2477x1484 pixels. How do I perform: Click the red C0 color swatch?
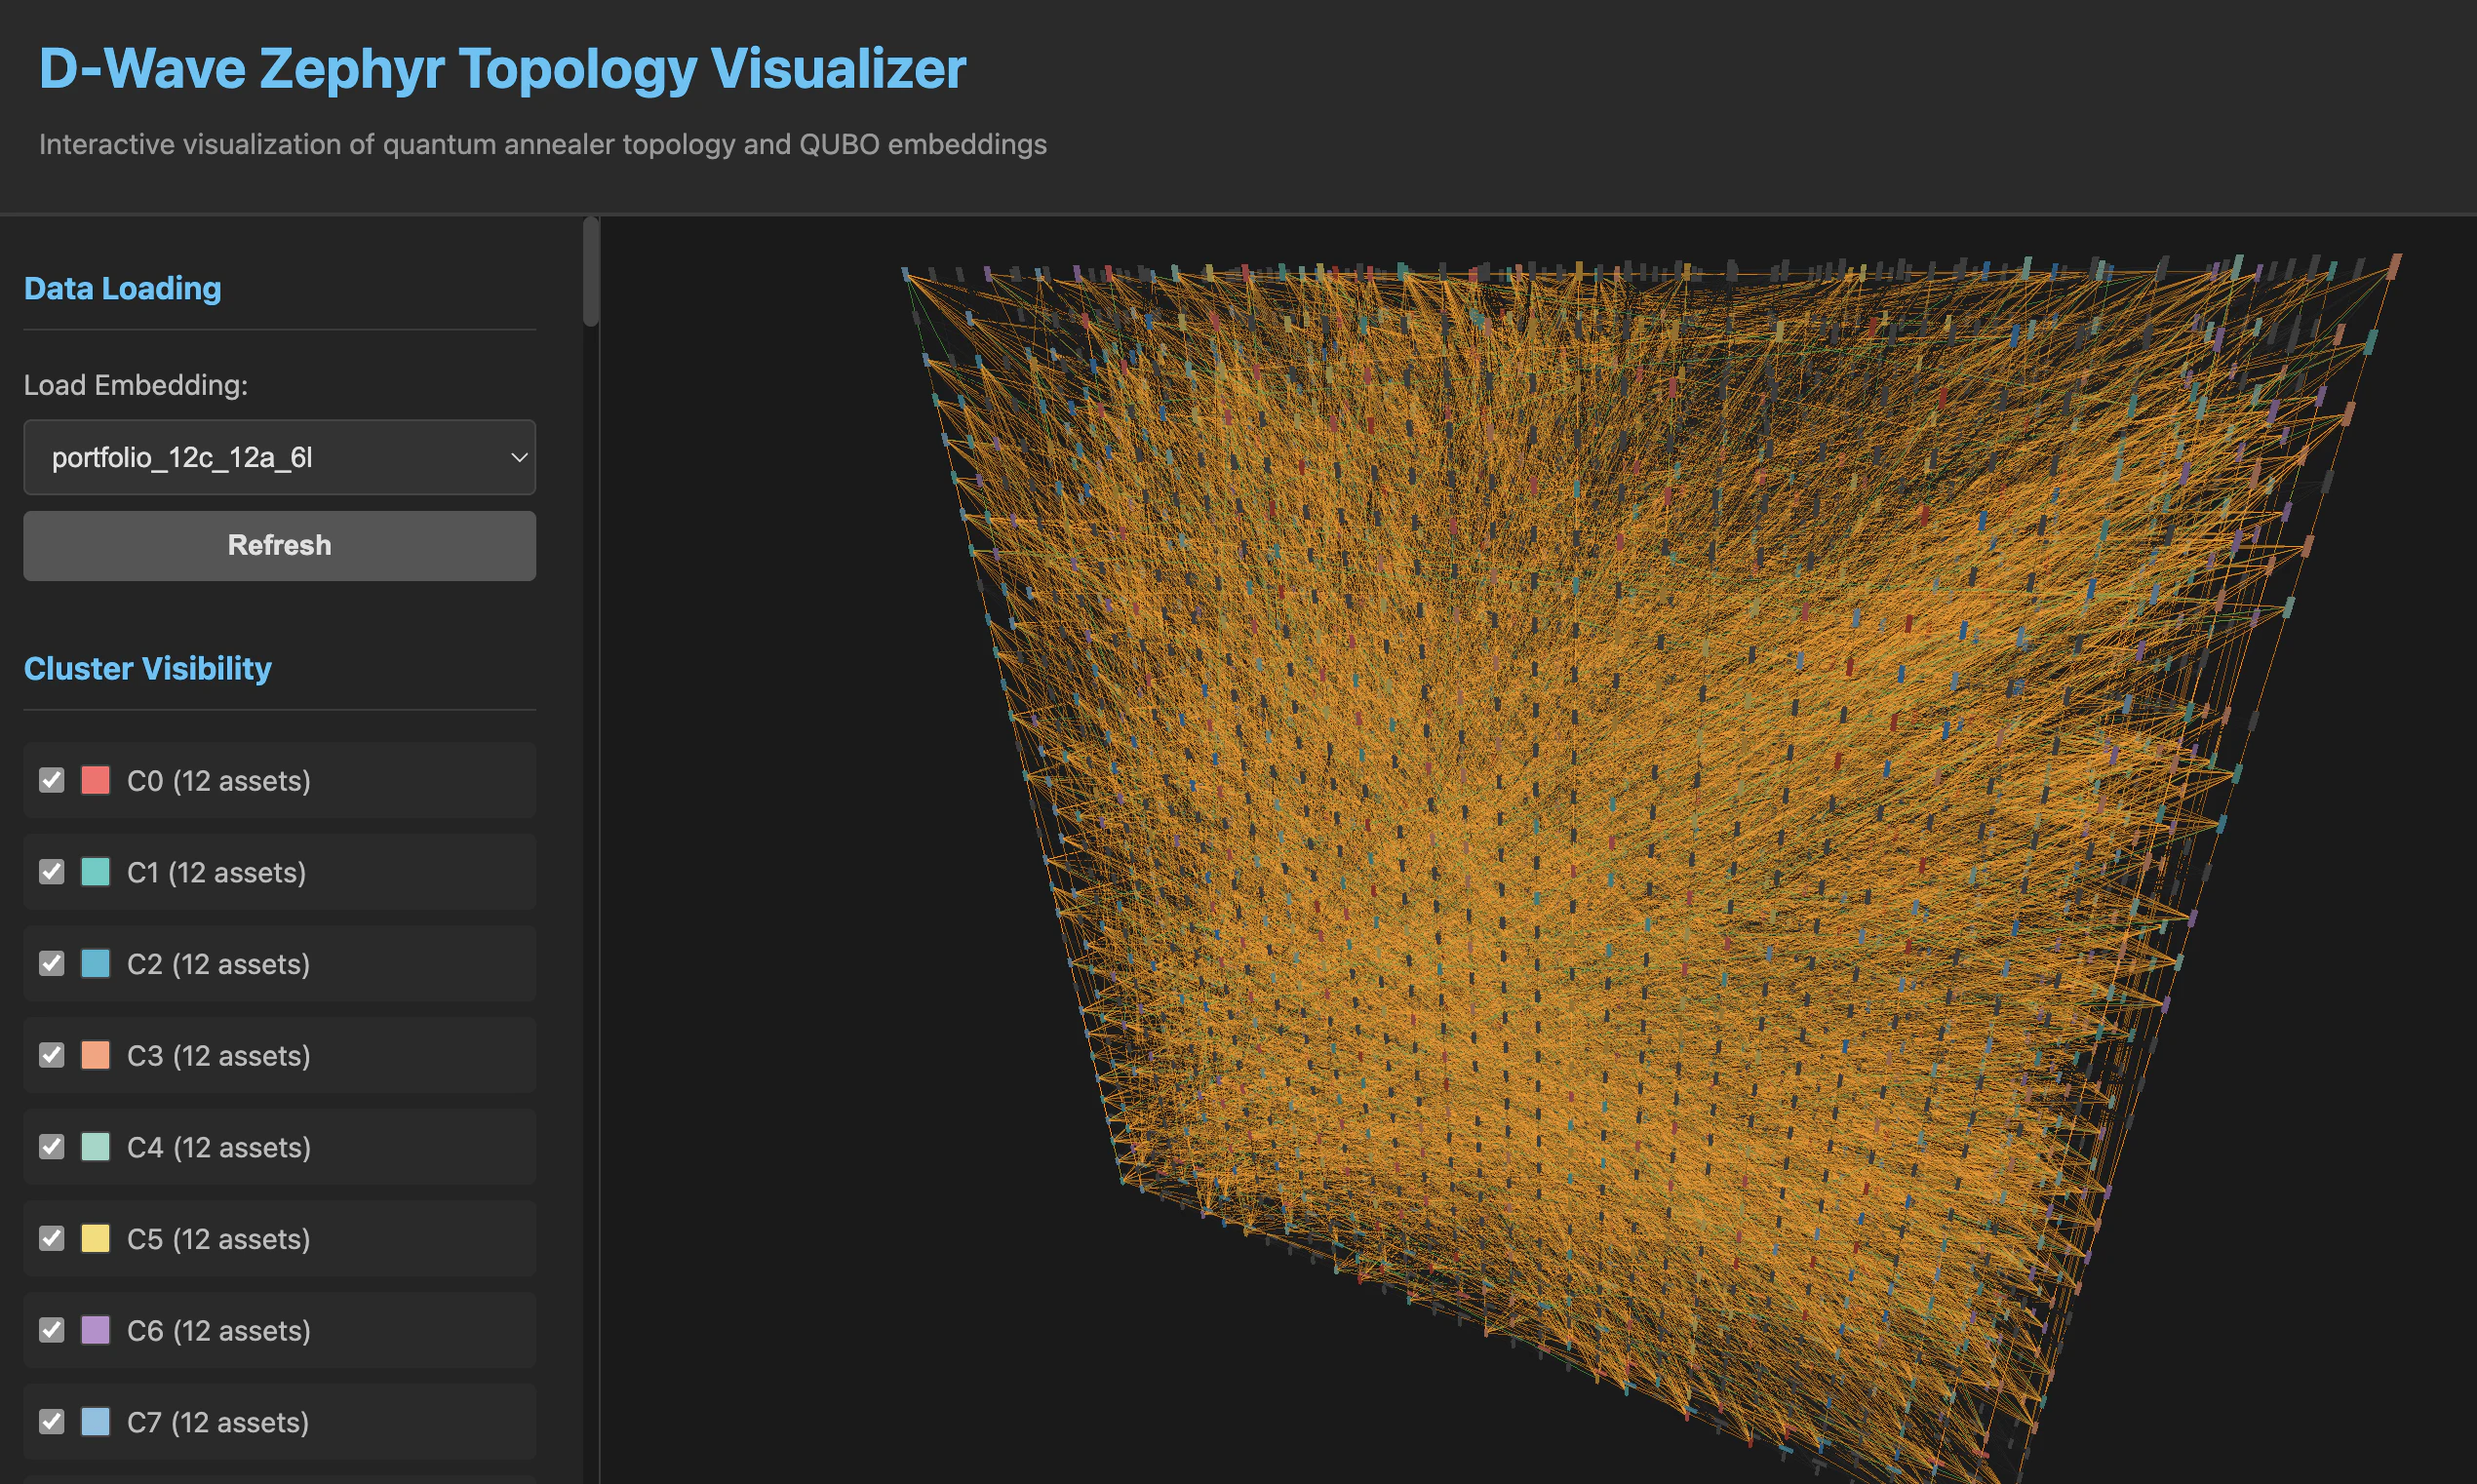coord(95,780)
